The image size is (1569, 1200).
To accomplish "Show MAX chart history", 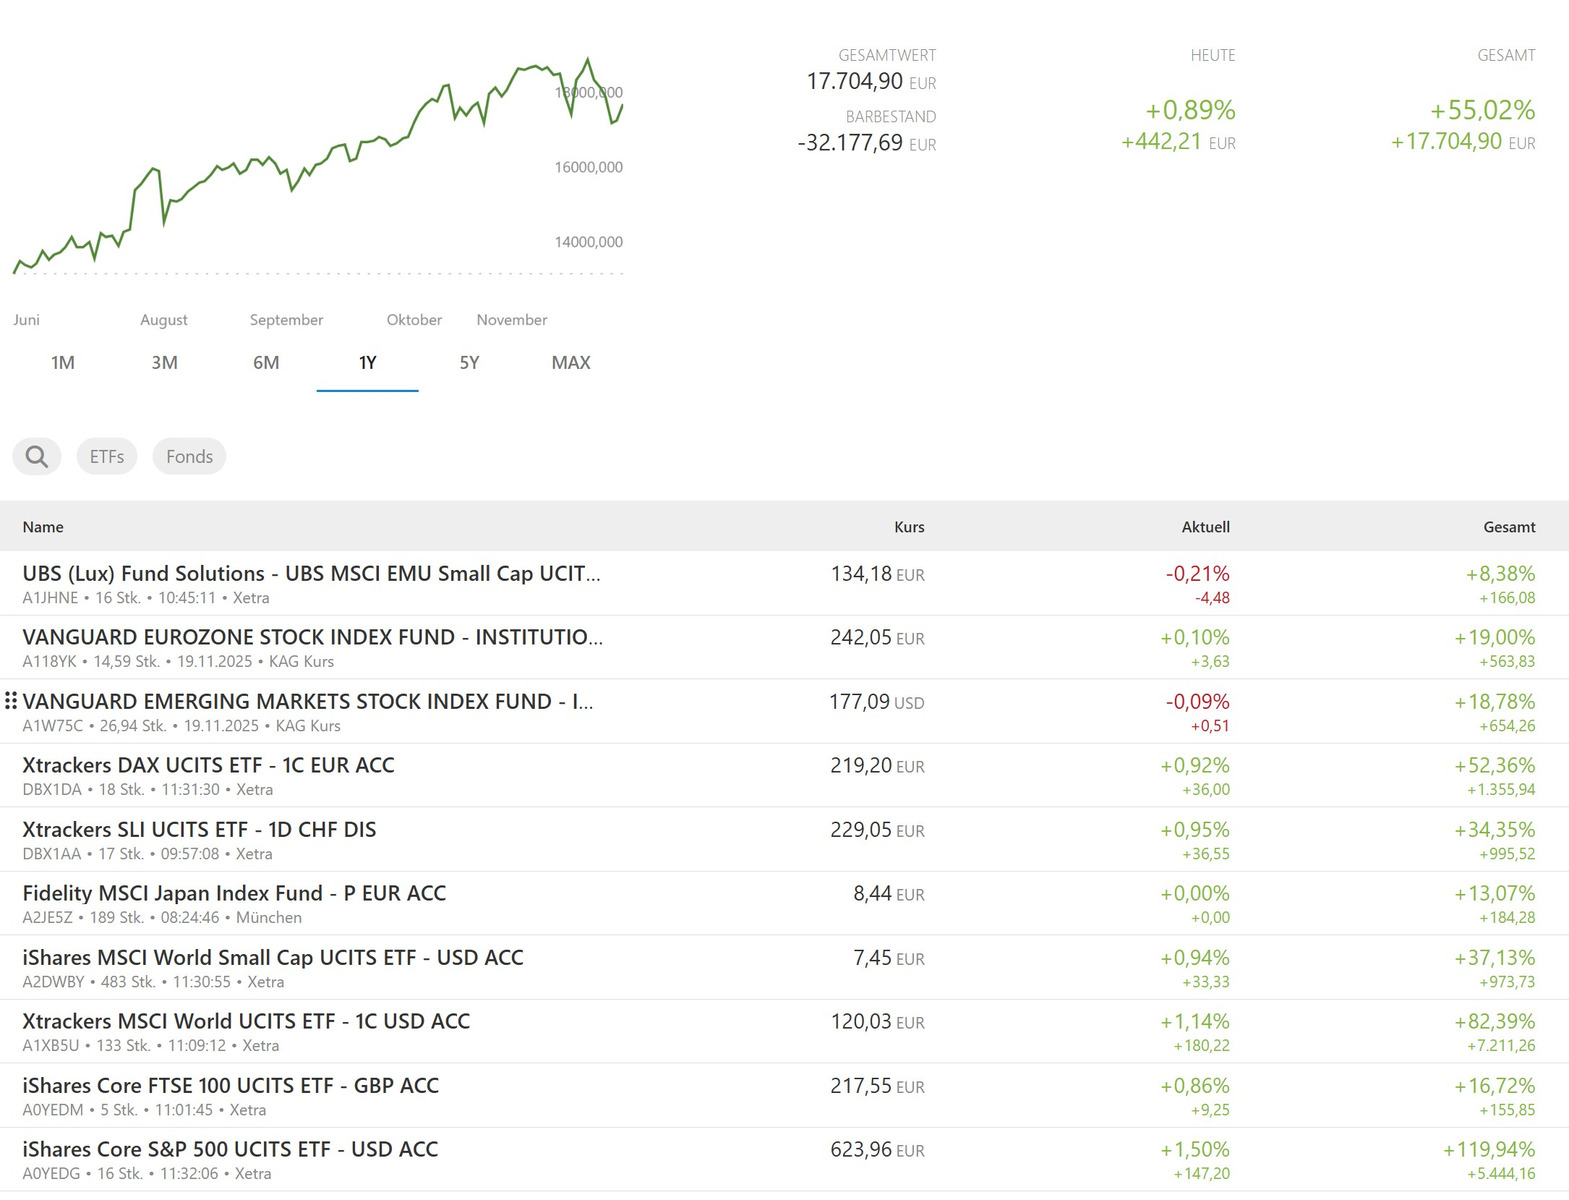I will tap(571, 363).
